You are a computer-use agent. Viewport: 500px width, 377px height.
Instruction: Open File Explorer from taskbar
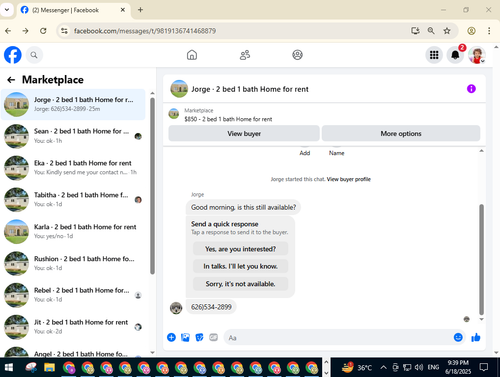point(49,367)
